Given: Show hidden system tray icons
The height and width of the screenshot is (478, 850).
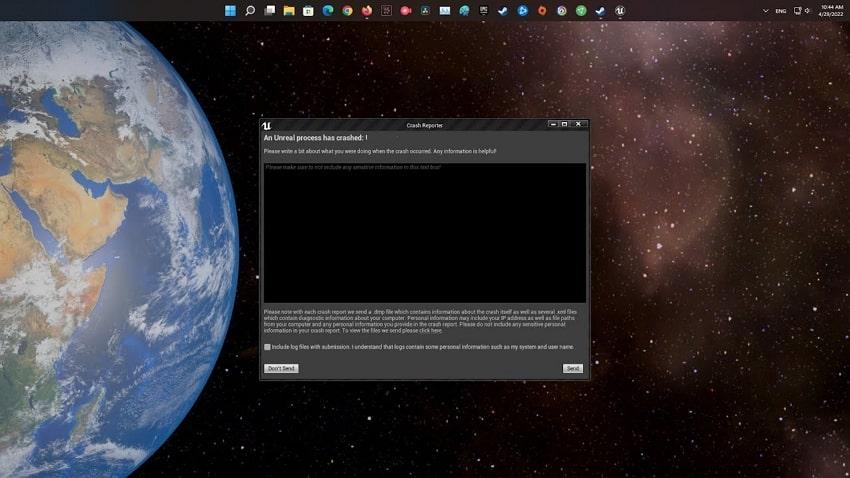Looking at the screenshot, I should 765,11.
